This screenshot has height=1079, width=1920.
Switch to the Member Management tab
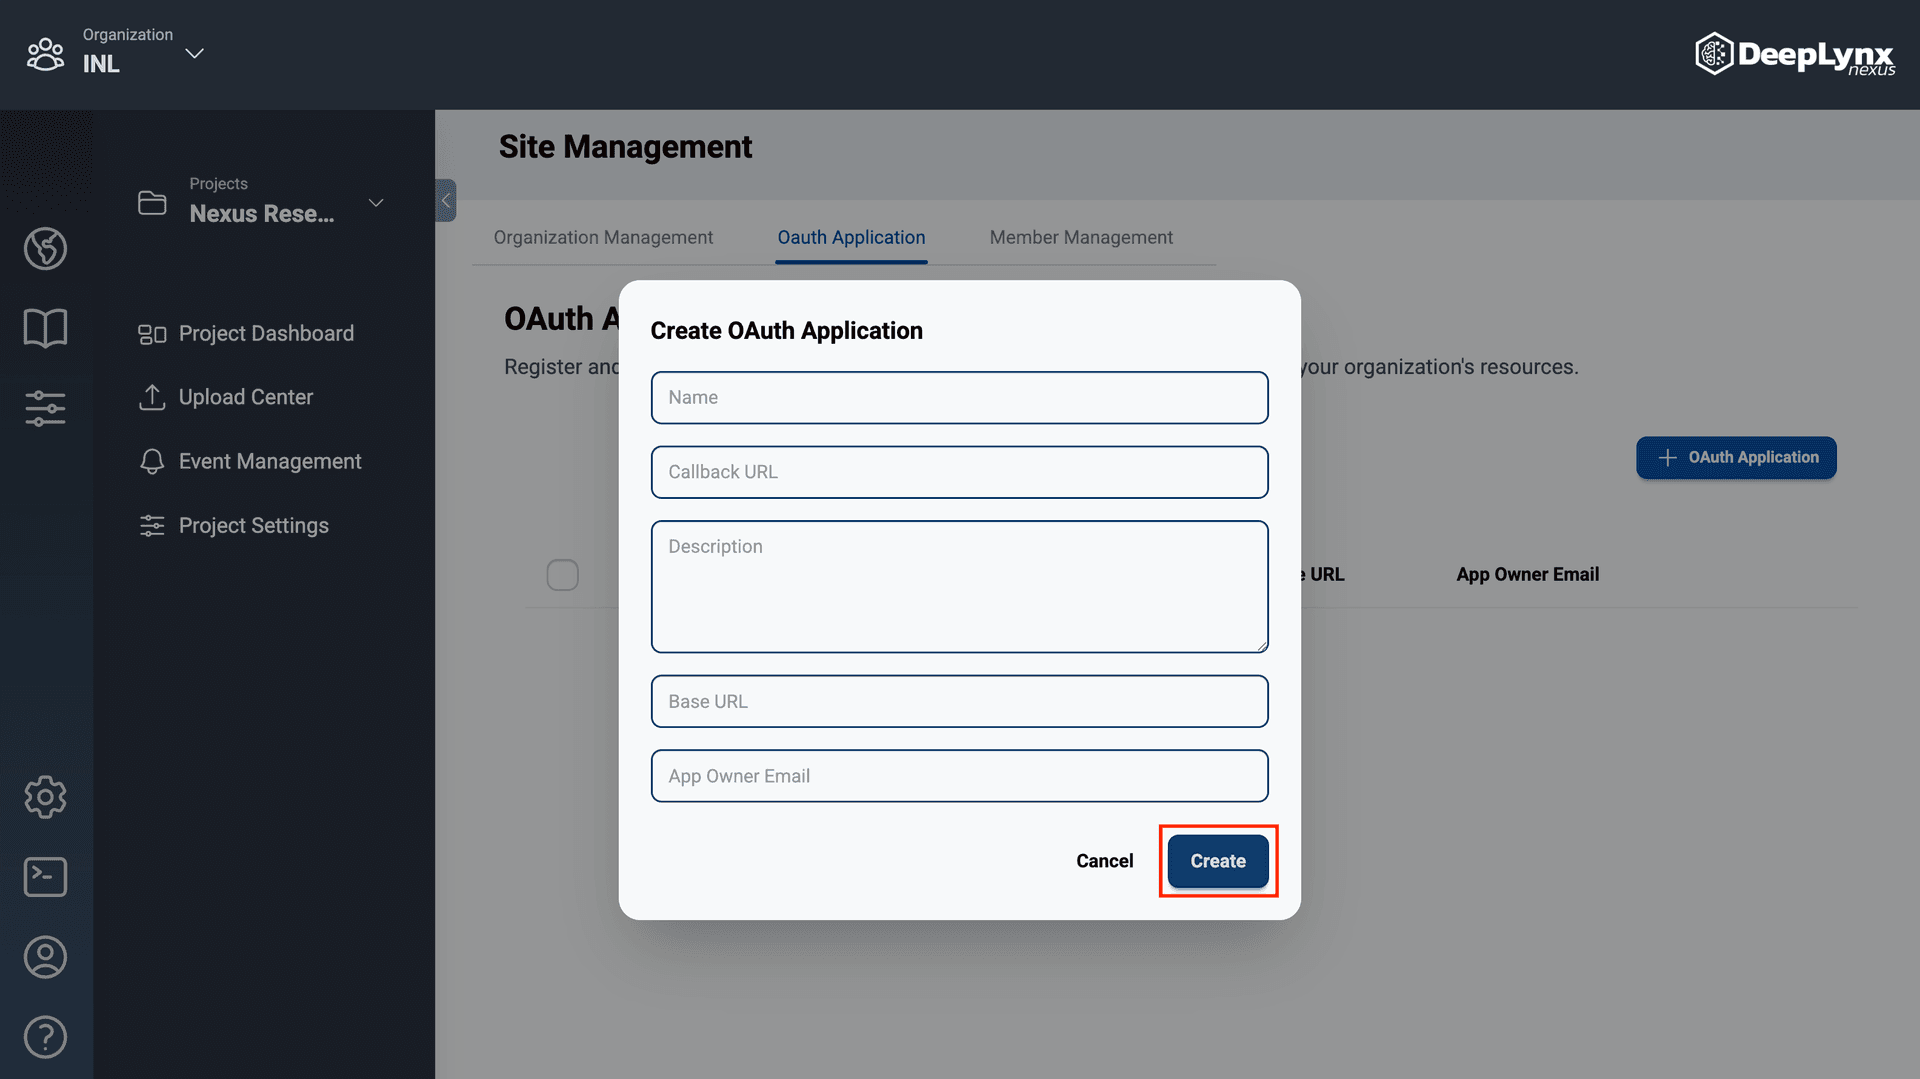pos(1081,237)
